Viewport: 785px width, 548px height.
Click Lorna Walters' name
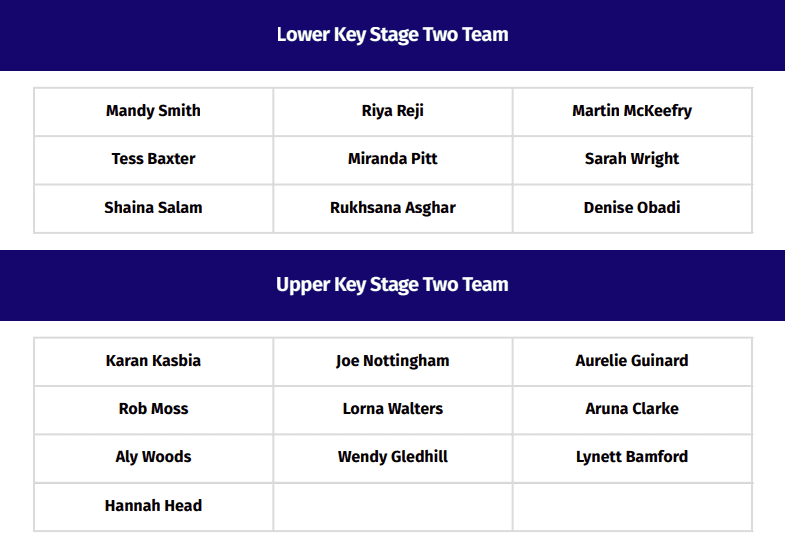(392, 409)
